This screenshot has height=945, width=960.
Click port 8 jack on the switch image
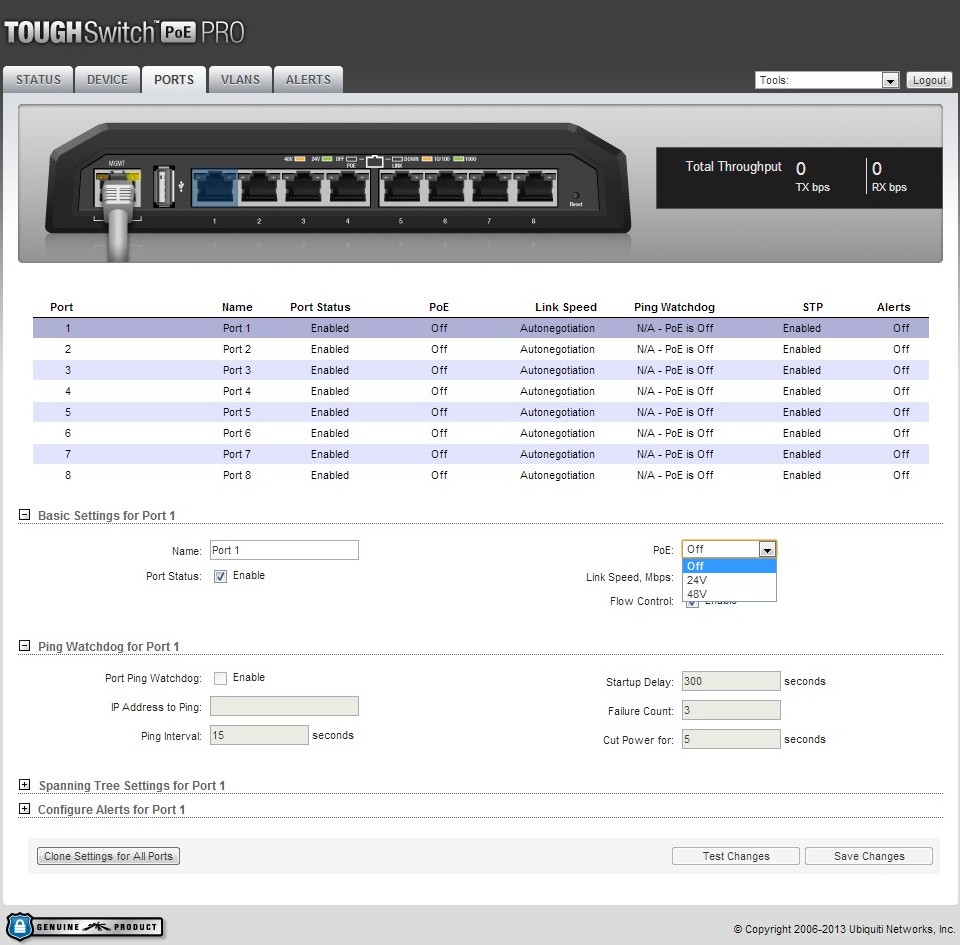click(534, 187)
